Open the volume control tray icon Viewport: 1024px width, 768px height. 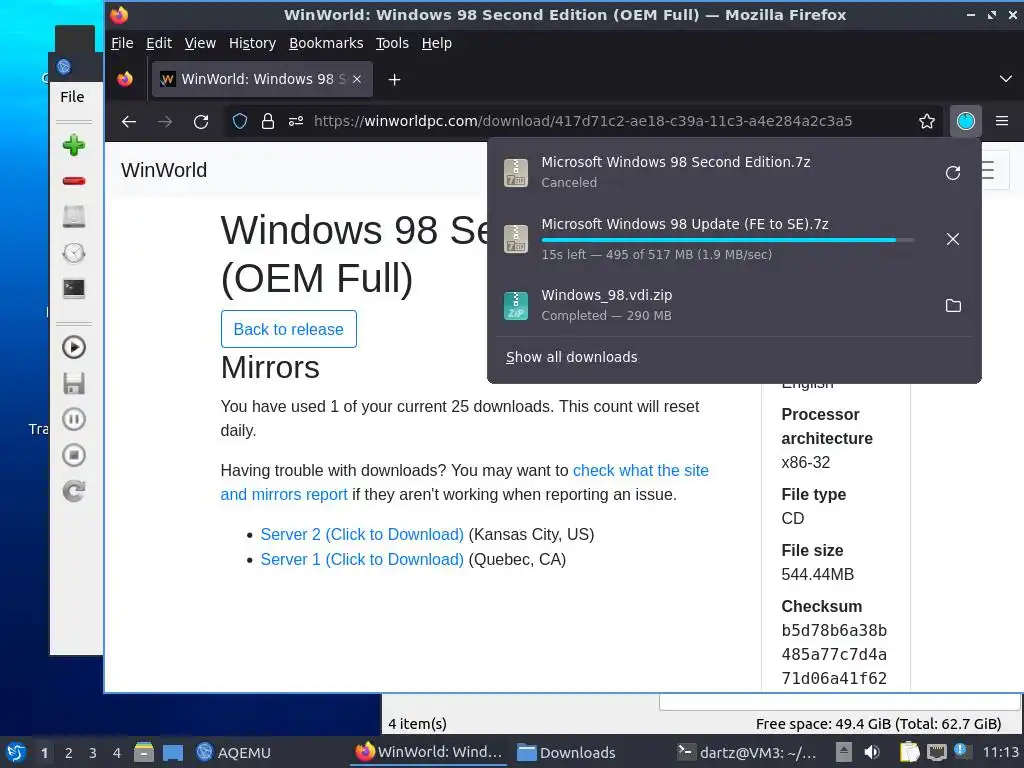[x=872, y=752]
